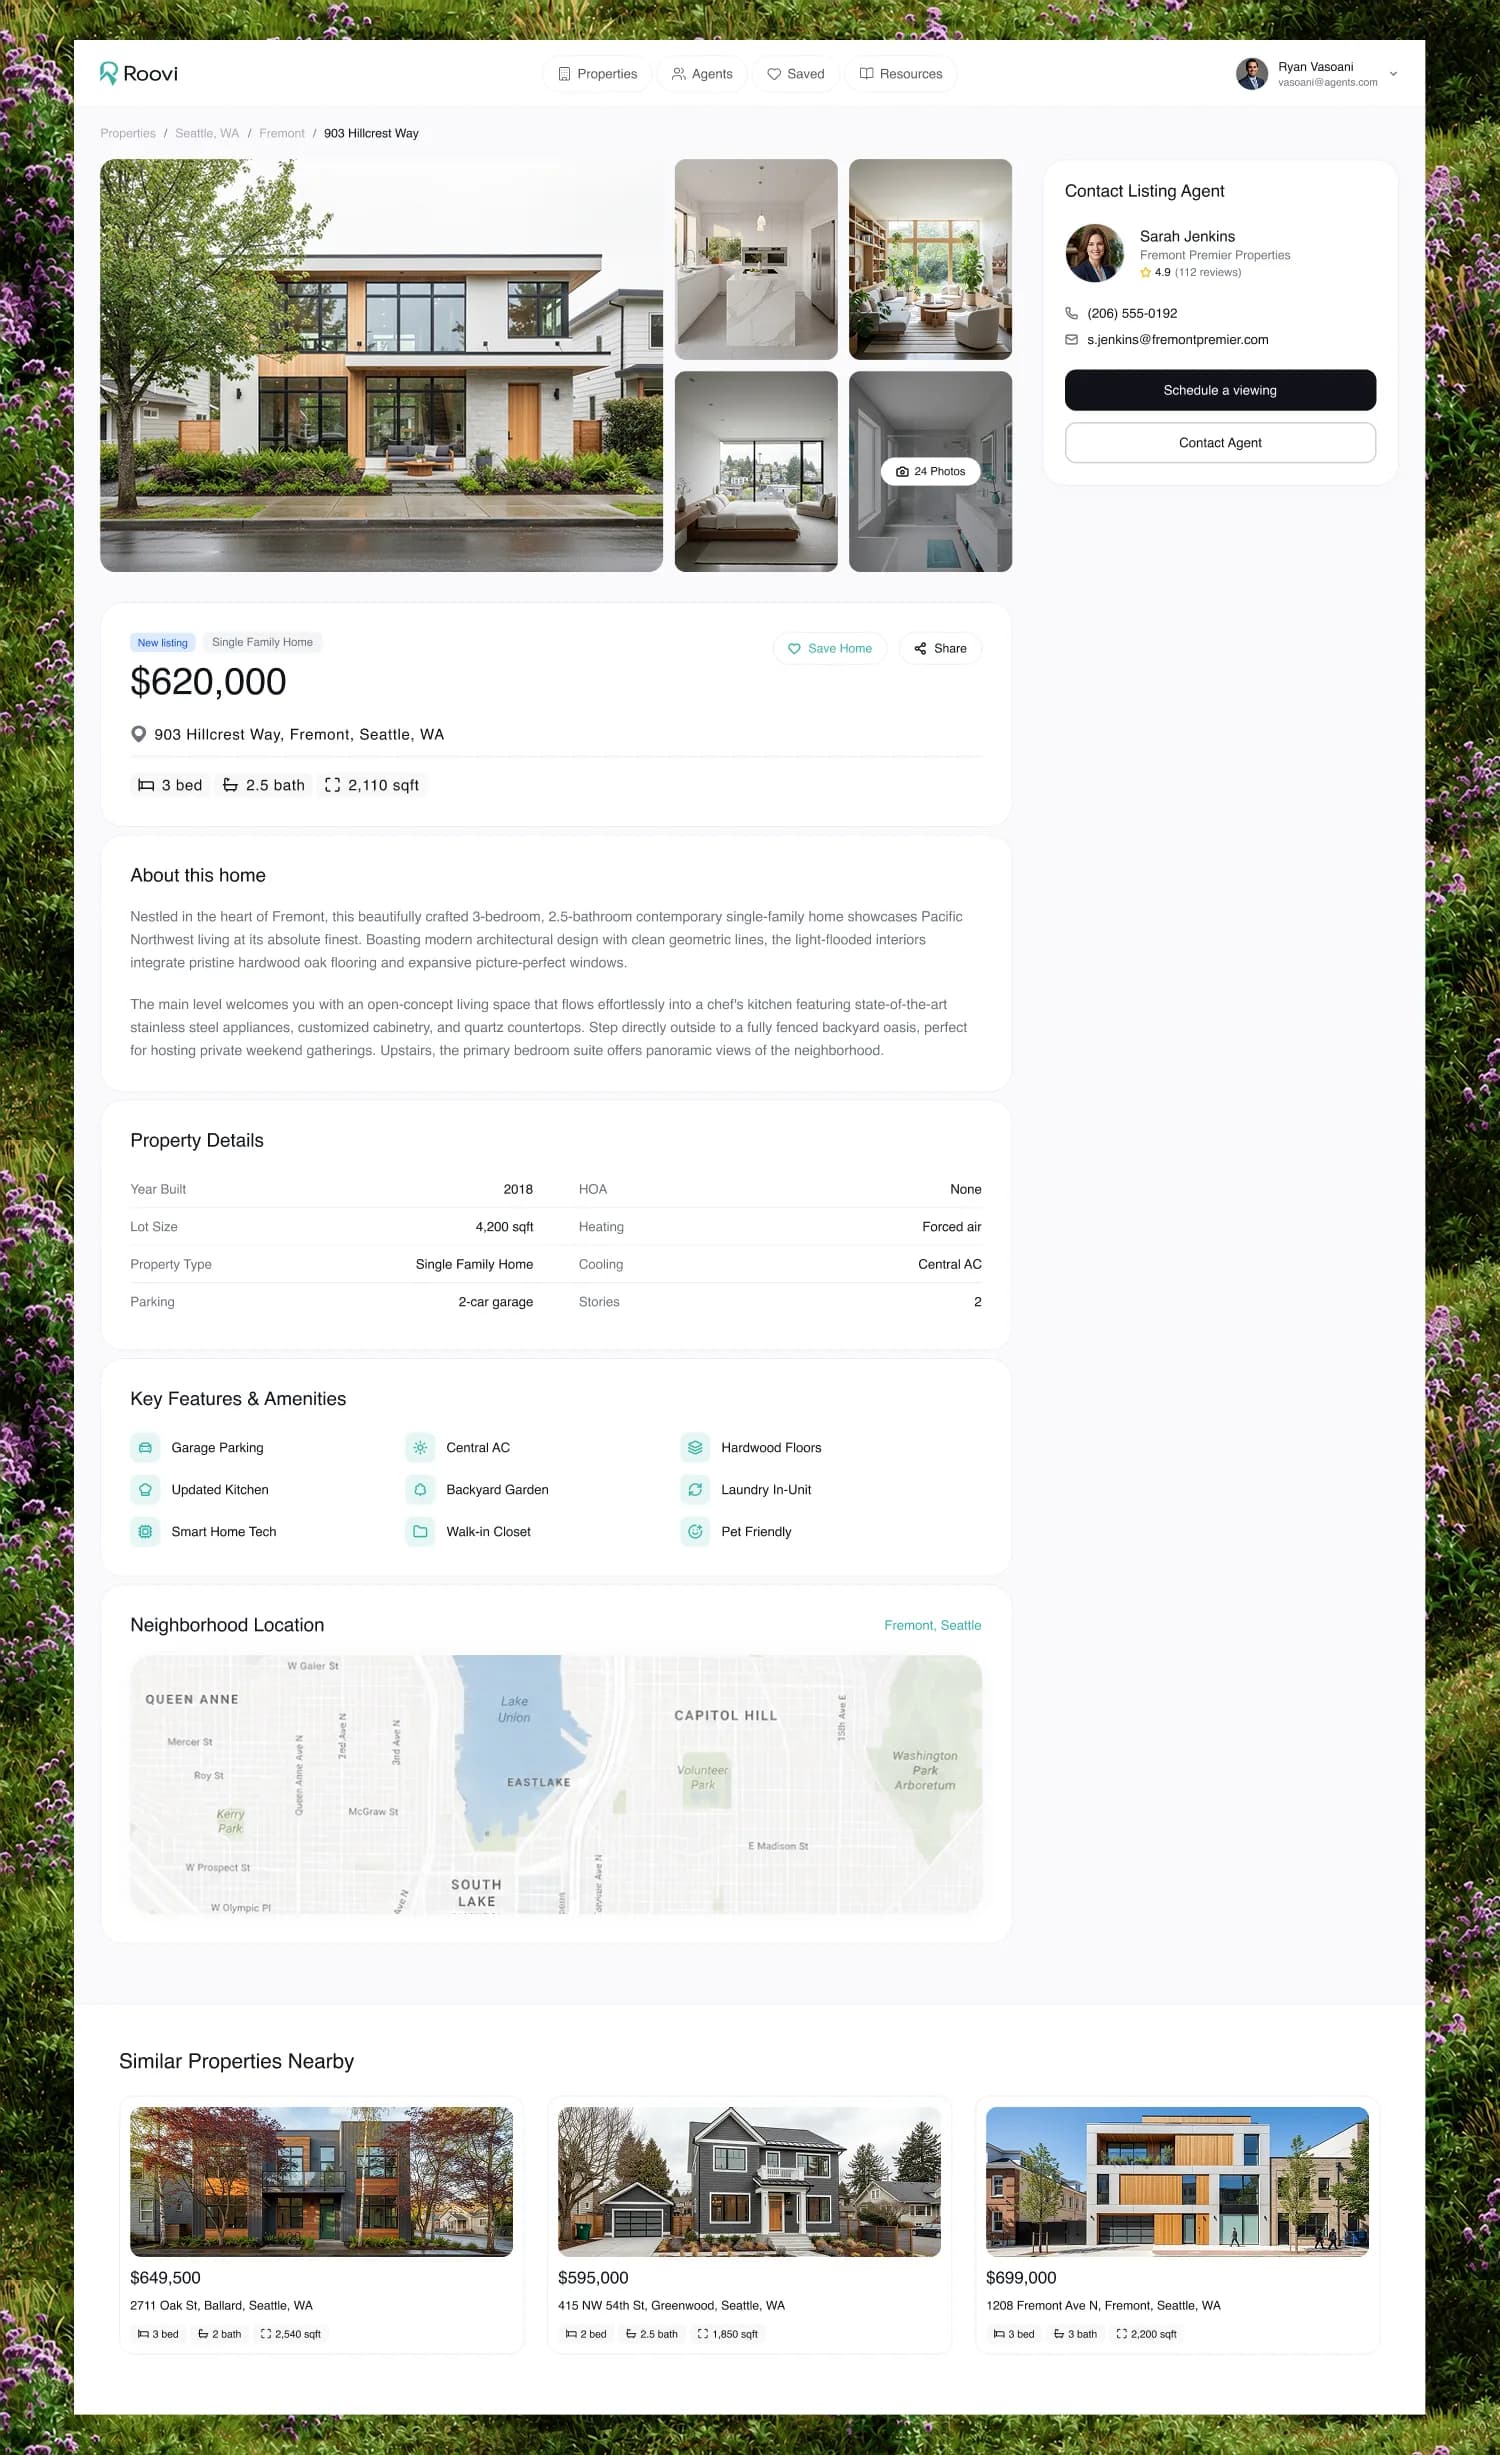Click the Share button
This screenshot has height=2455, width=1500.
pyautogui.click(x=940, y=648)
